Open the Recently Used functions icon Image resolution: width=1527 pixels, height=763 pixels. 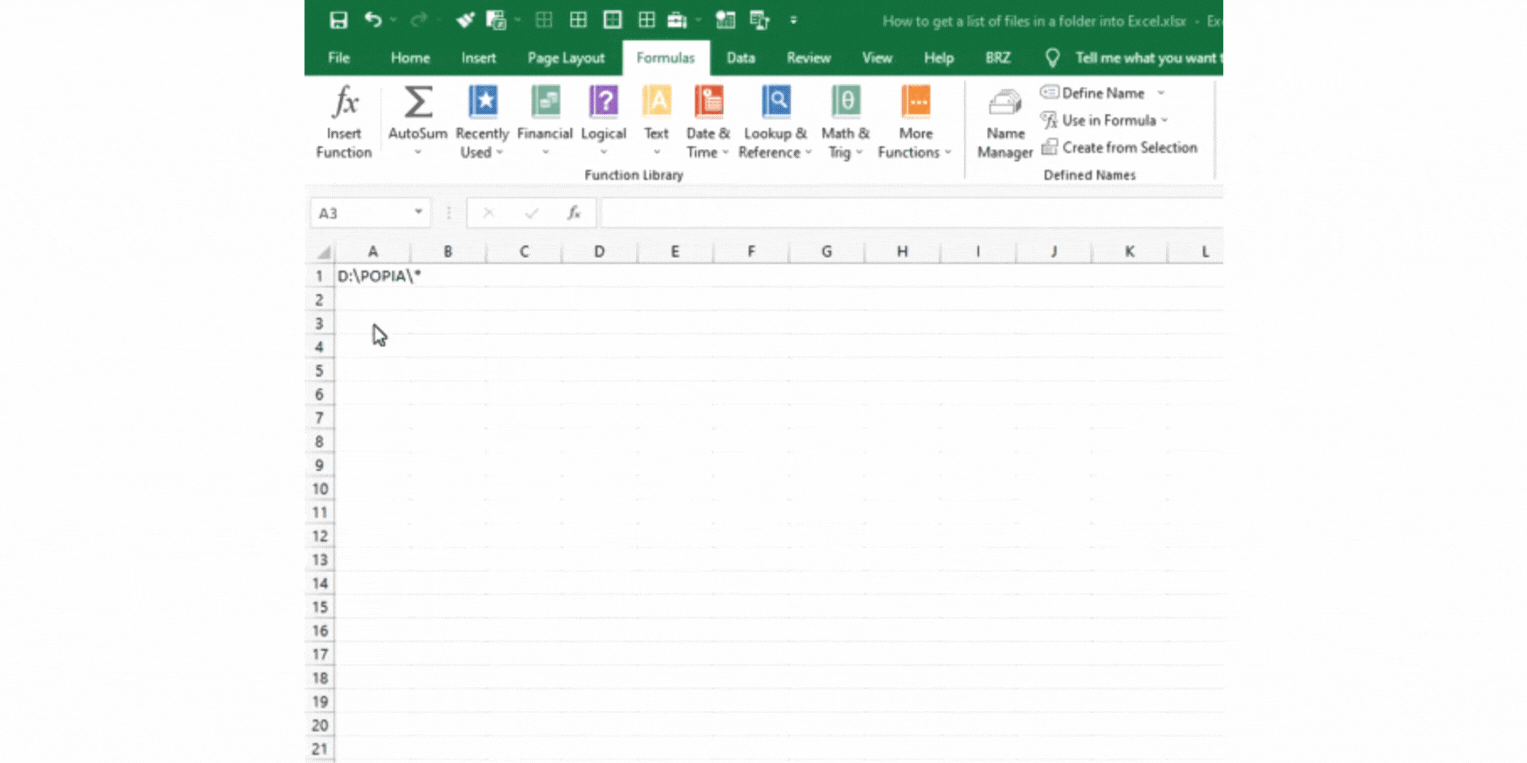coord(482,100)
